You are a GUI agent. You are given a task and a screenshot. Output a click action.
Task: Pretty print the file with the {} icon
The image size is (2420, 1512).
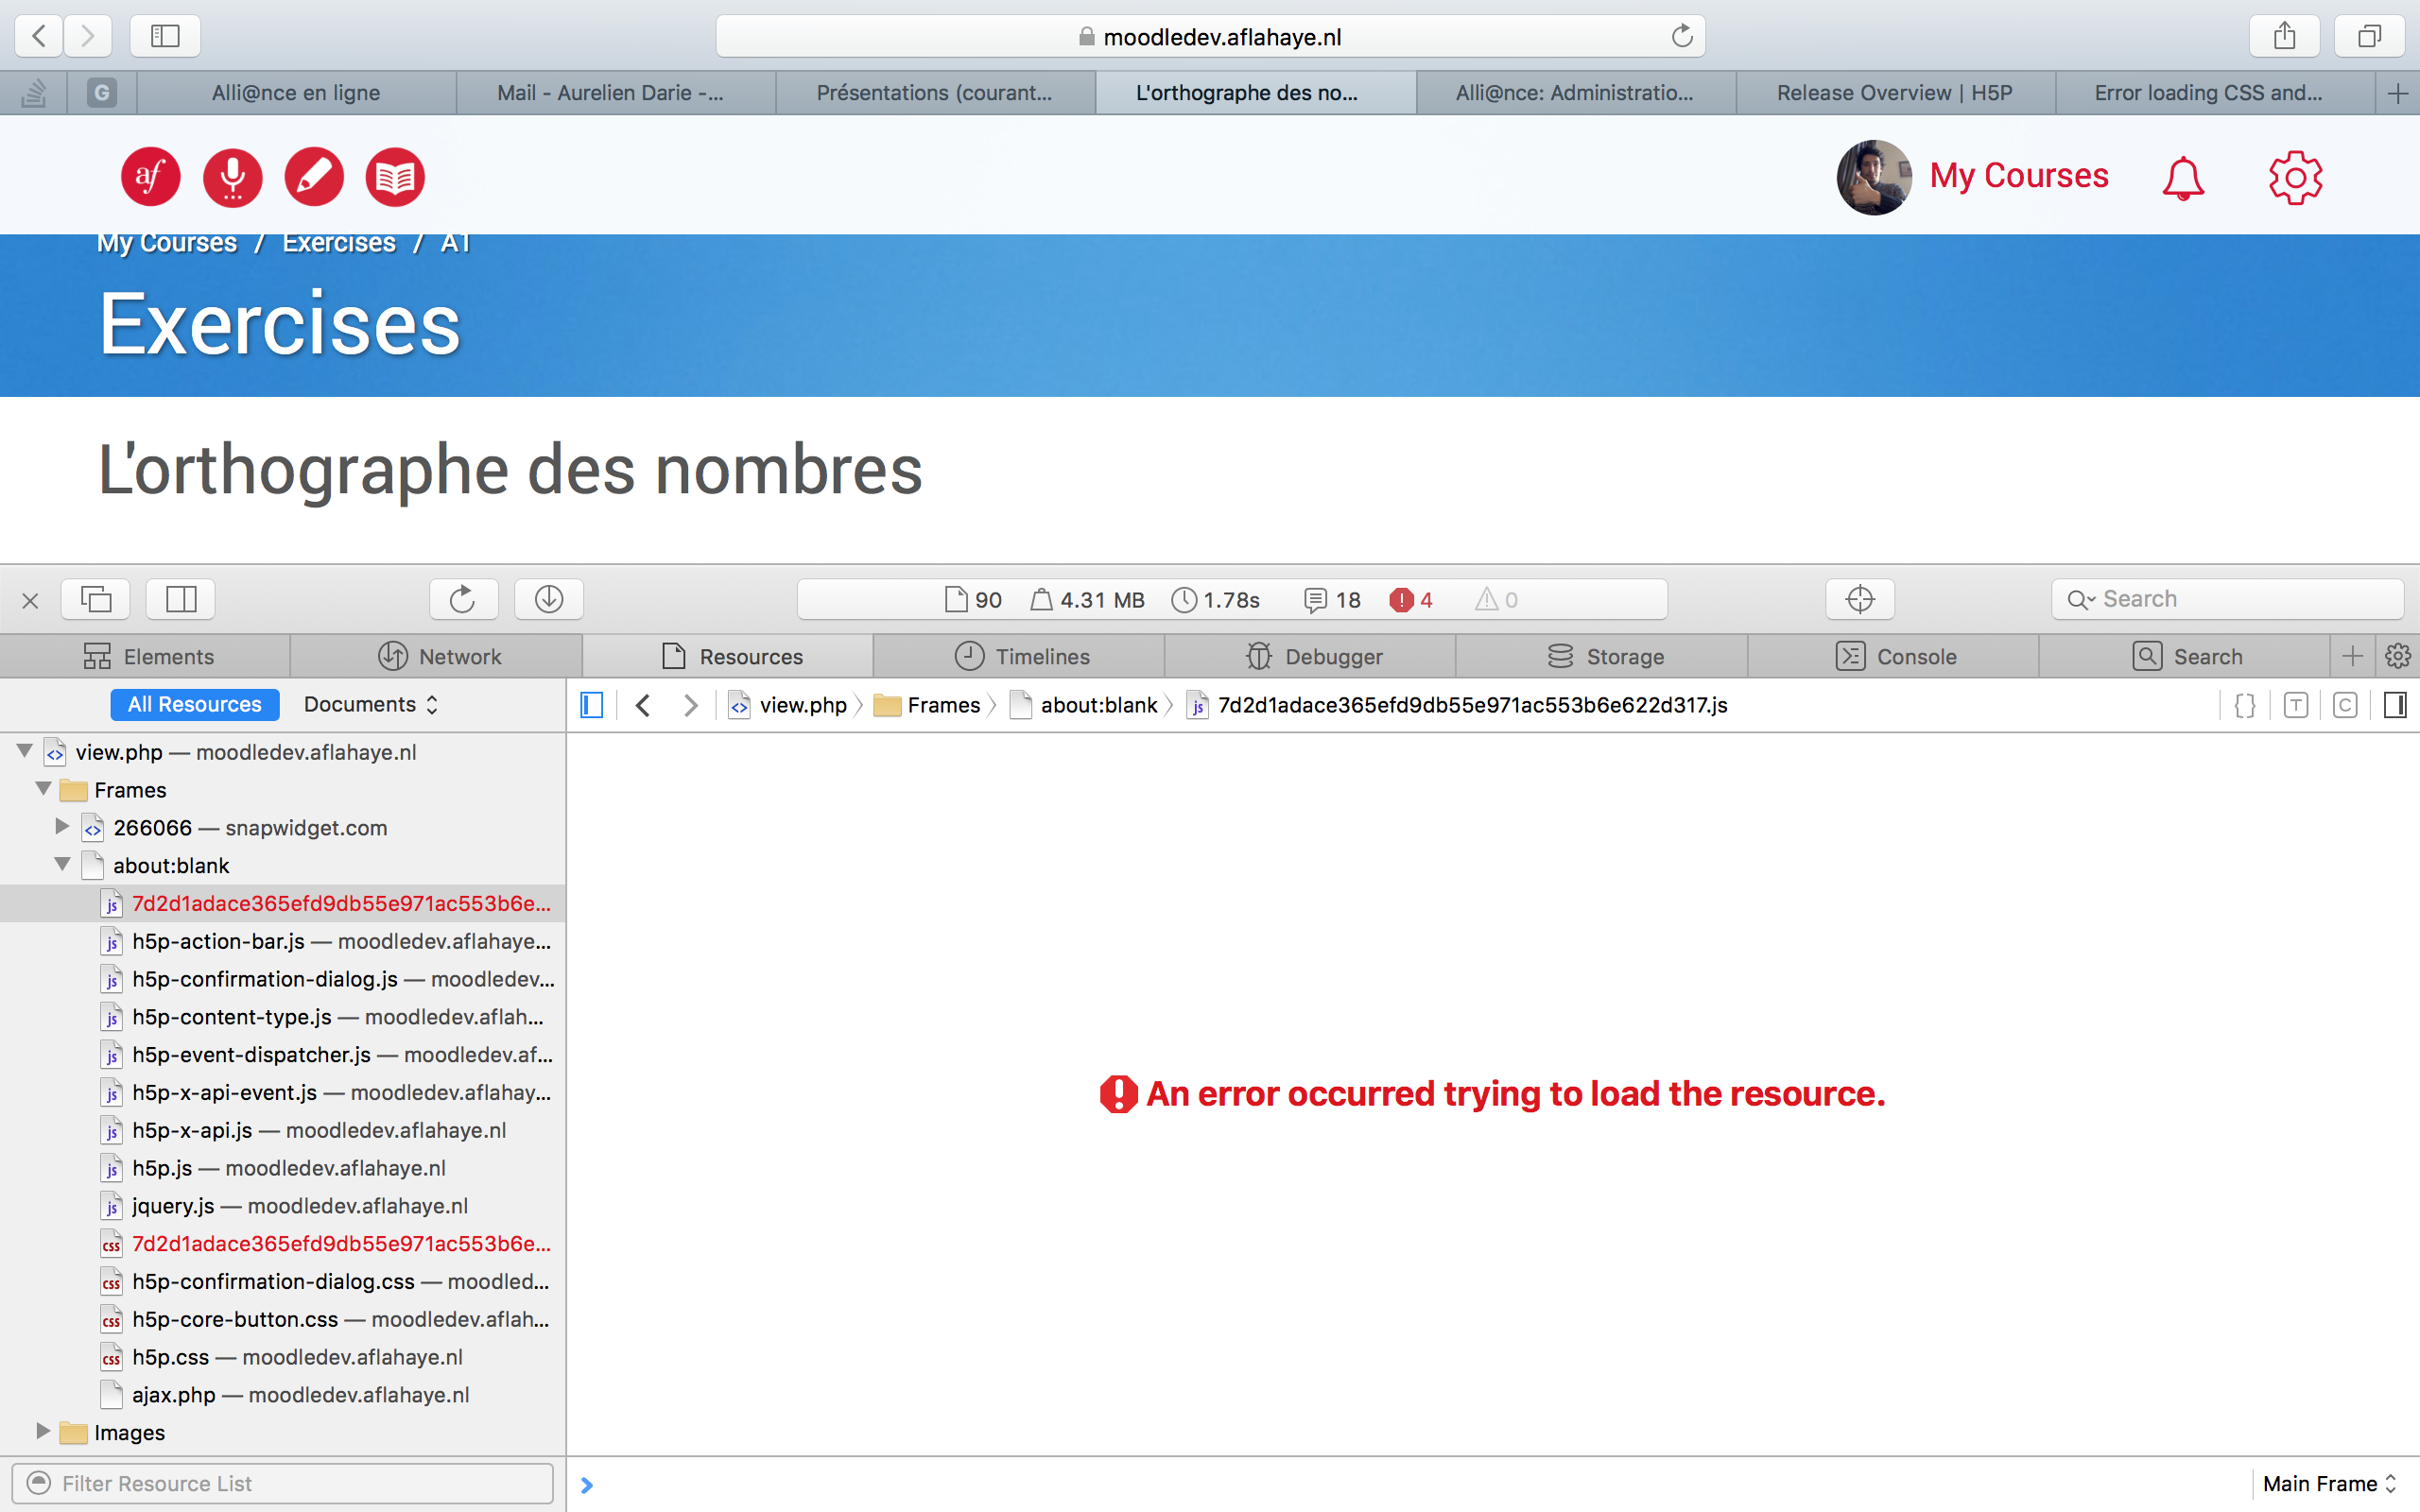2243,705
